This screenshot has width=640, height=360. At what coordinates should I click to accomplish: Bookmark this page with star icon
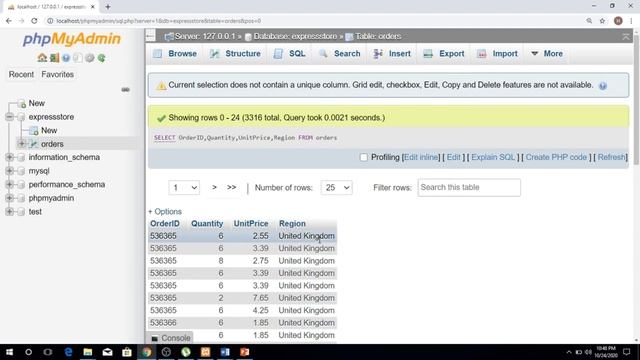click(x=602, y=21)
